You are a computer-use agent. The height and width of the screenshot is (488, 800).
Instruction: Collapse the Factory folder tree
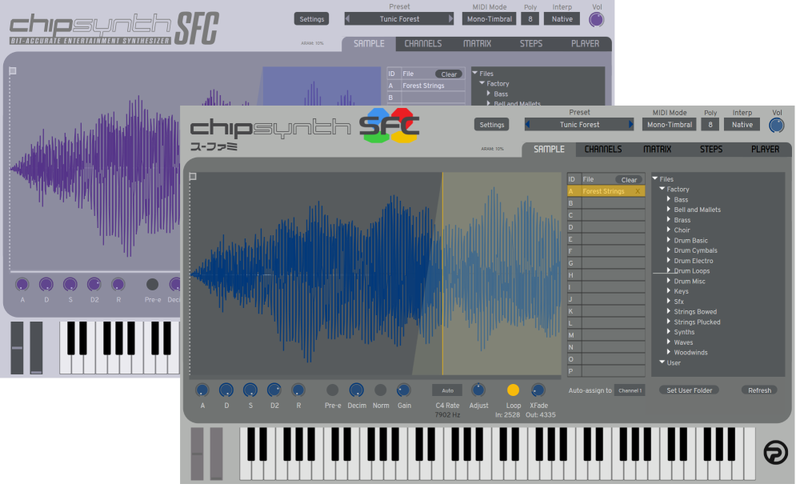point(661,189)
